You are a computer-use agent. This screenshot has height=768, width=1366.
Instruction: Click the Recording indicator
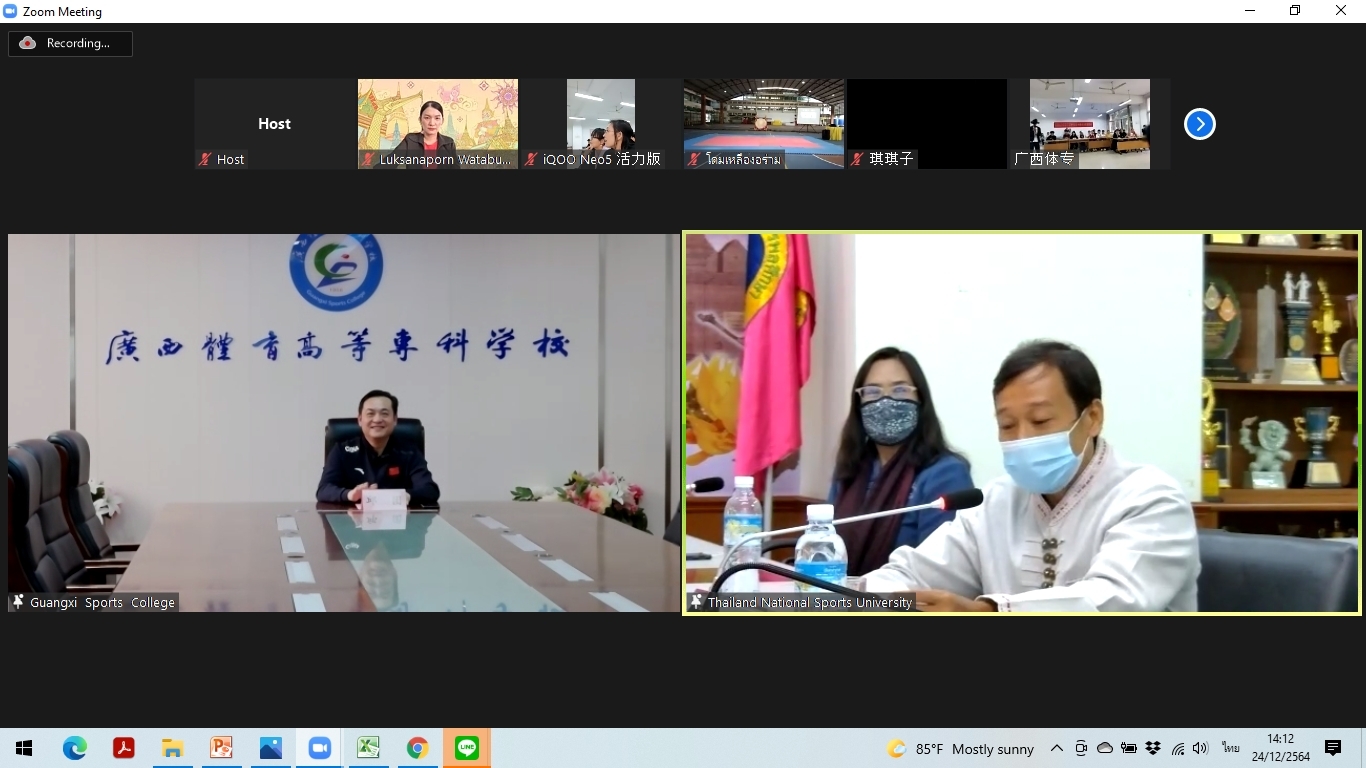(x=70, y=43)
